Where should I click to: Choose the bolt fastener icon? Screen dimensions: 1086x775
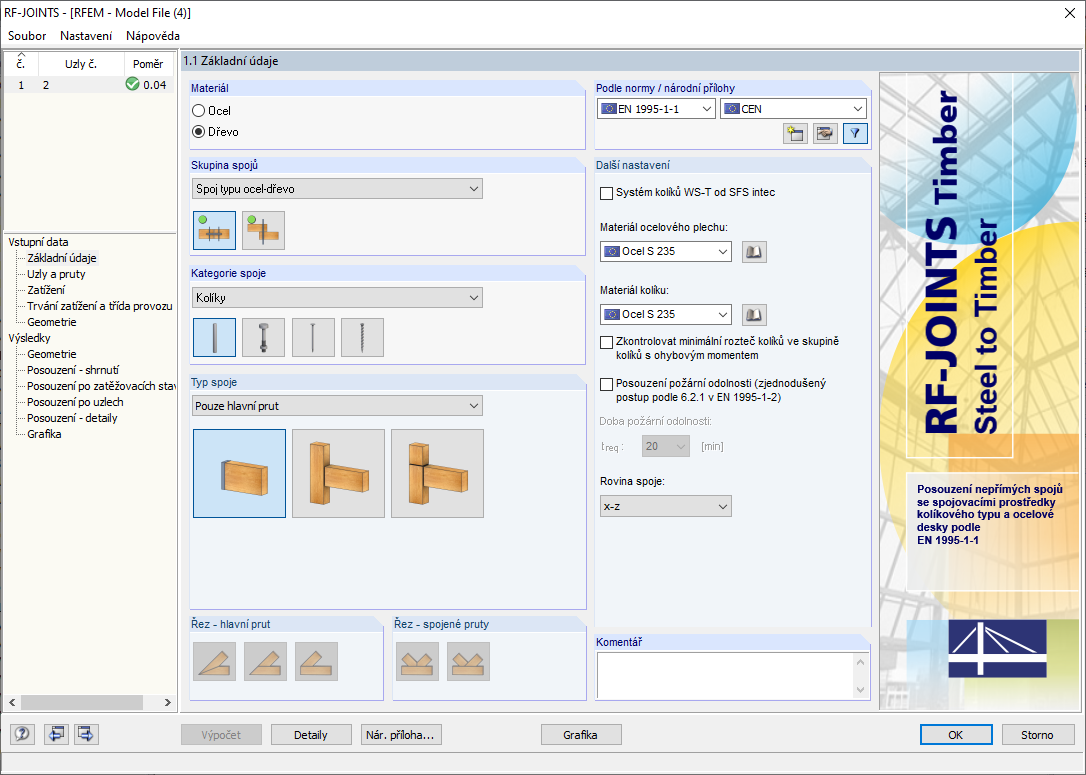263,337
